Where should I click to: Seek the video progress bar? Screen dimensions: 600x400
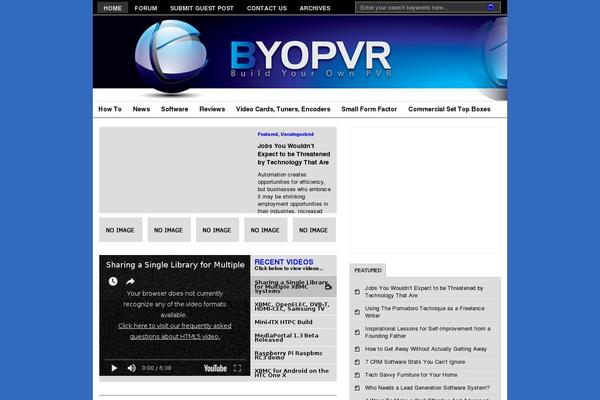tap(174, 360)
